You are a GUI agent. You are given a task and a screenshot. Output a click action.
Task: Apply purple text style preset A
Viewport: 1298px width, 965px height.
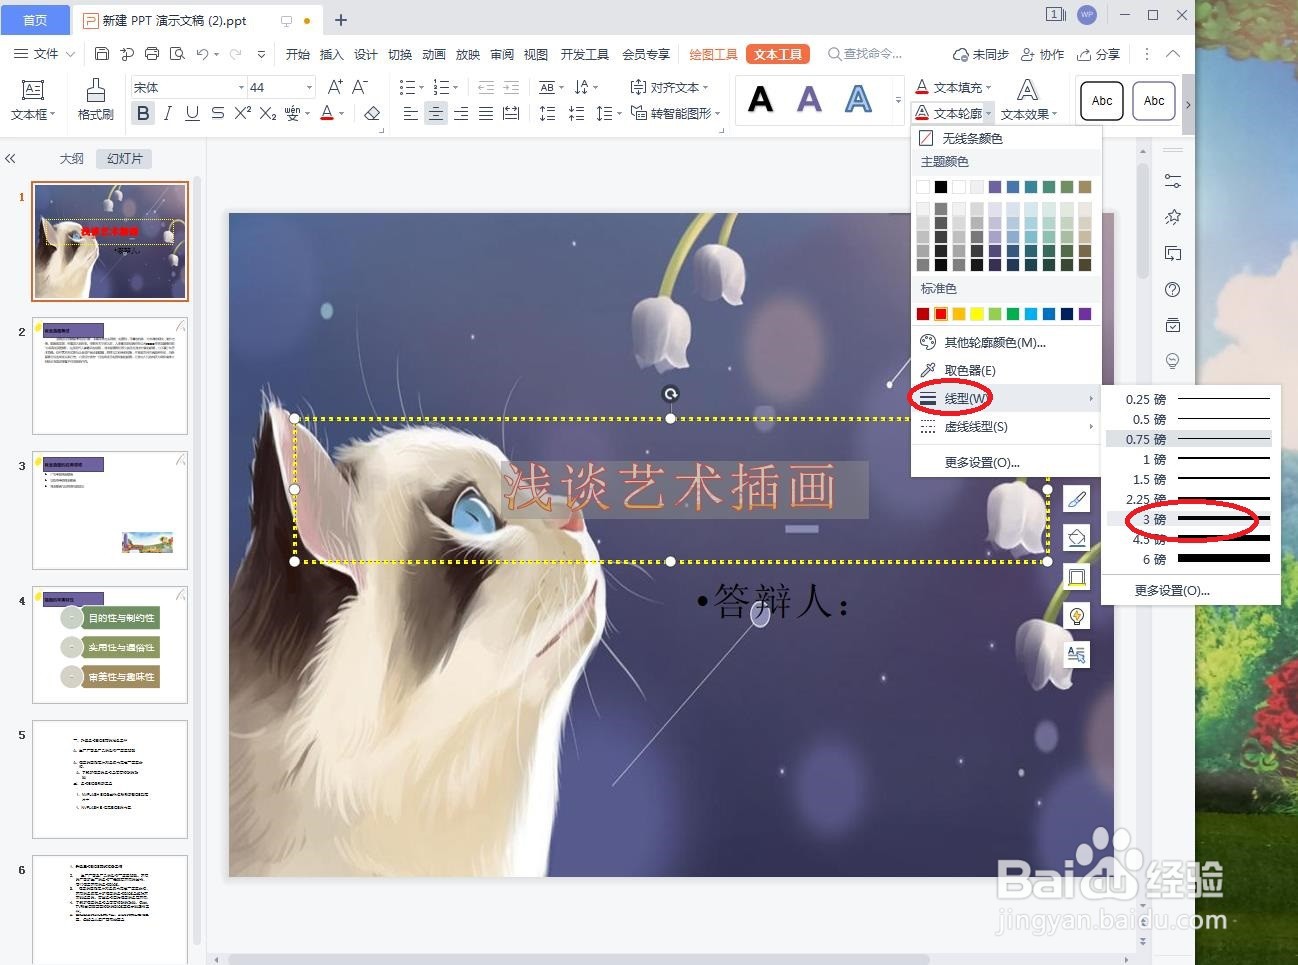(809, 99)
